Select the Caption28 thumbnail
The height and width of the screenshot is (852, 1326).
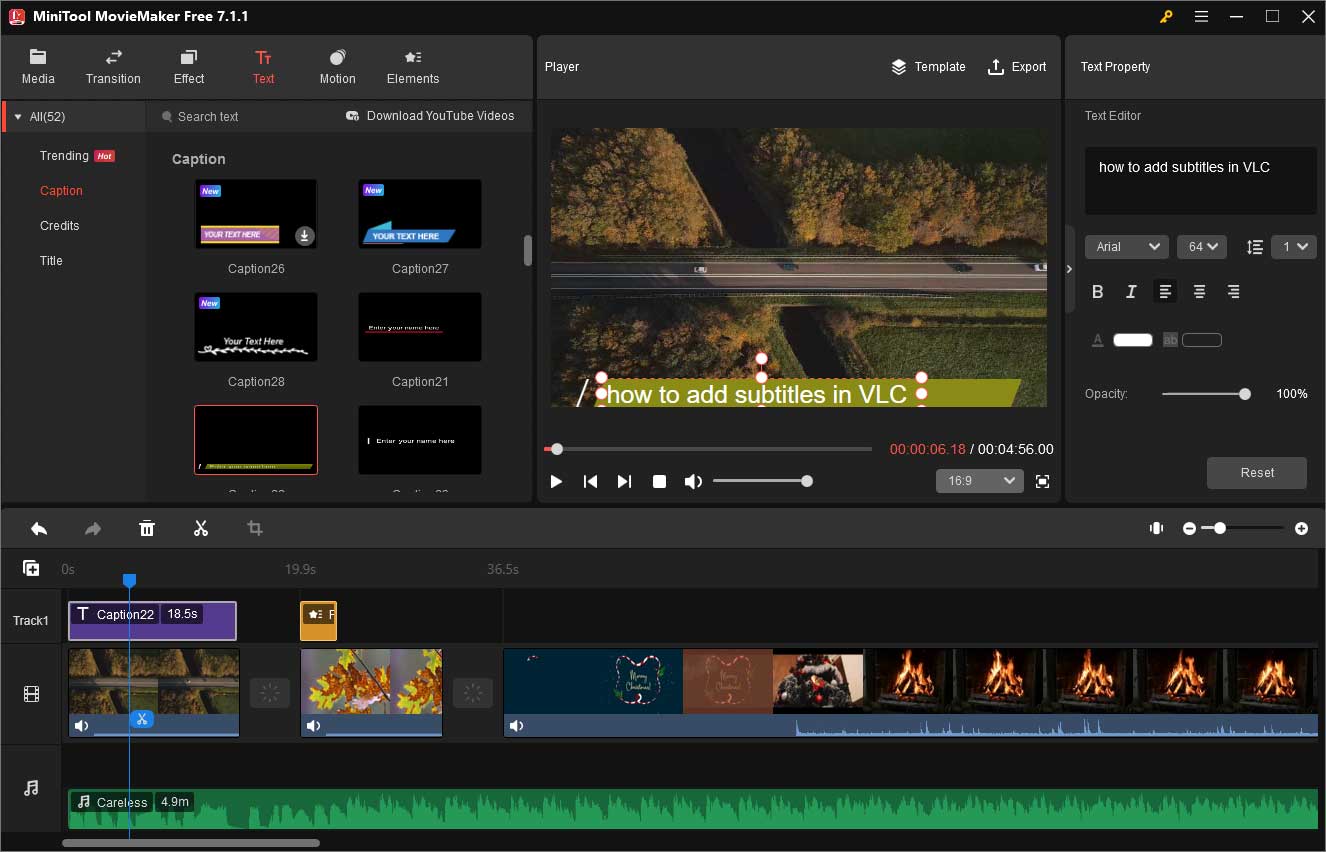coord(256,327)
